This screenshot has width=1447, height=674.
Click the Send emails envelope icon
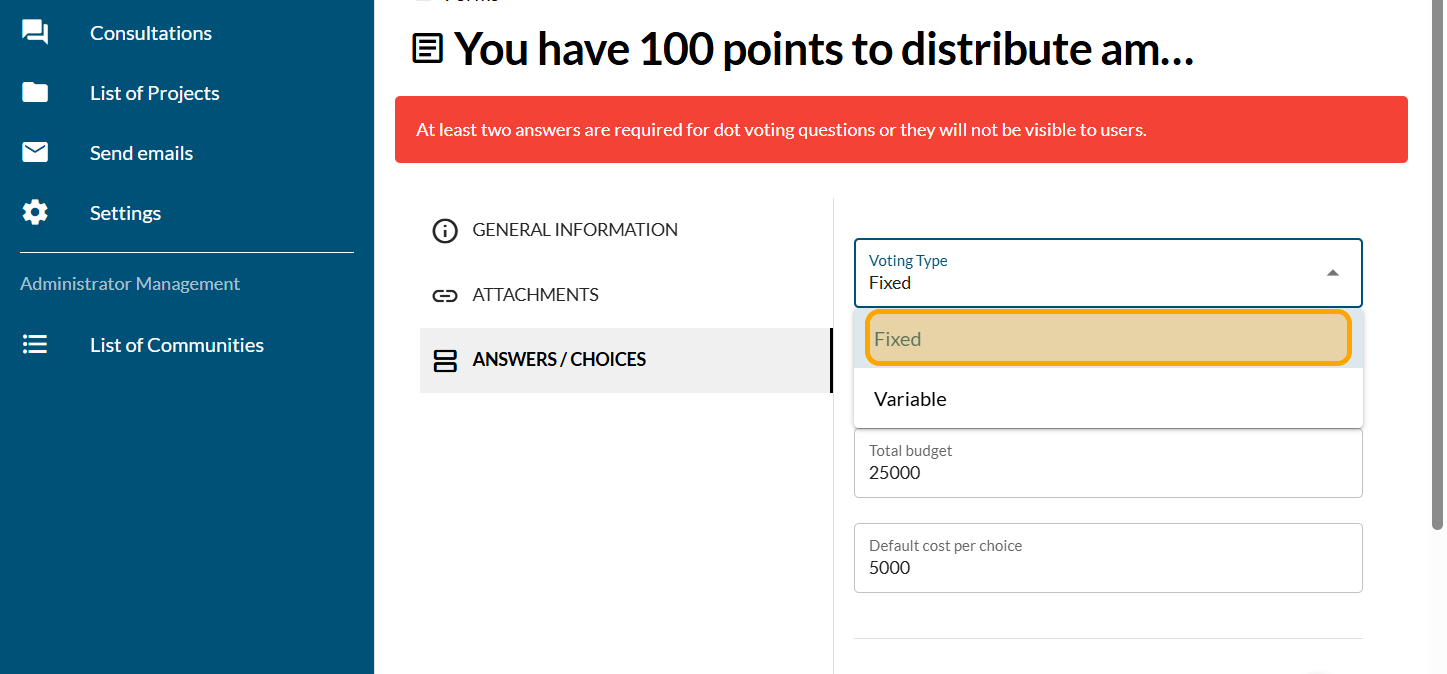click(35, 153)
